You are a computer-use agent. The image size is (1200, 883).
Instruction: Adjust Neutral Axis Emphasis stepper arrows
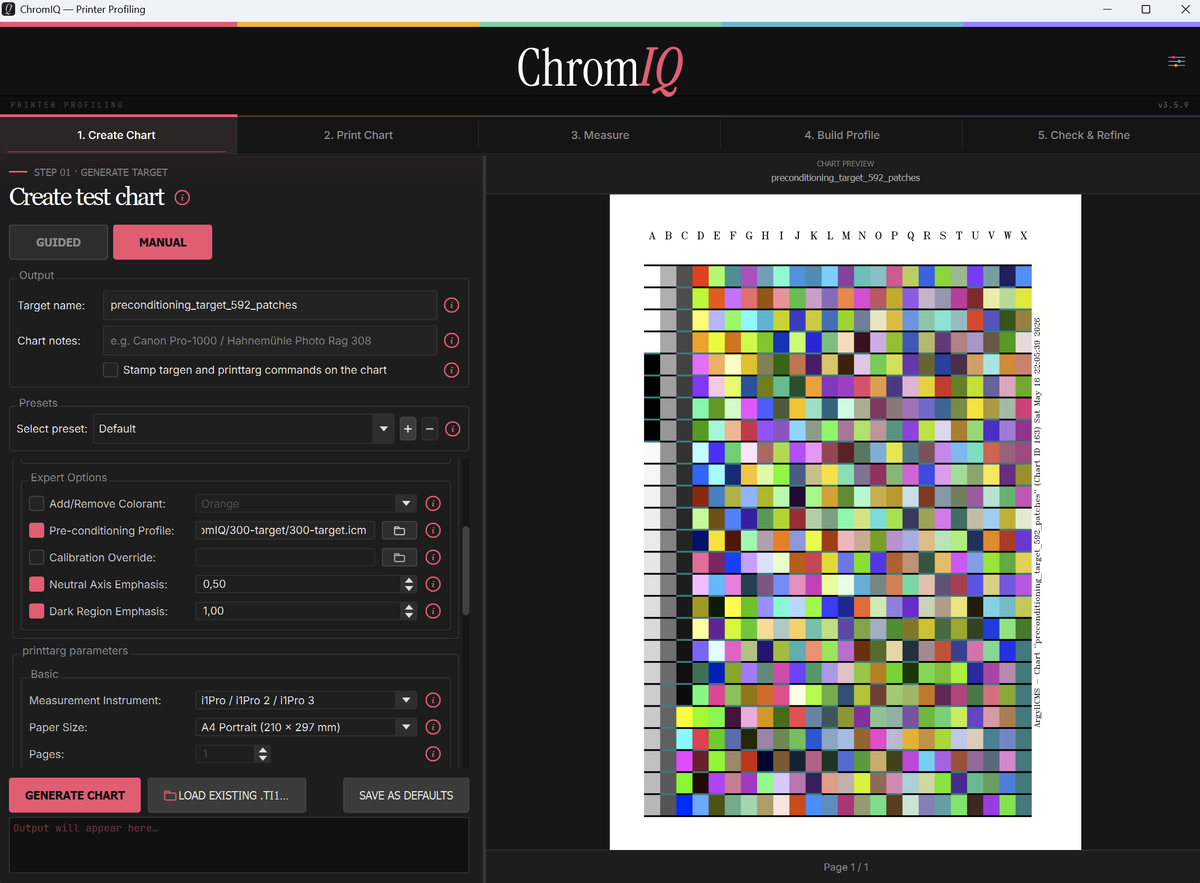pos(408,584)
